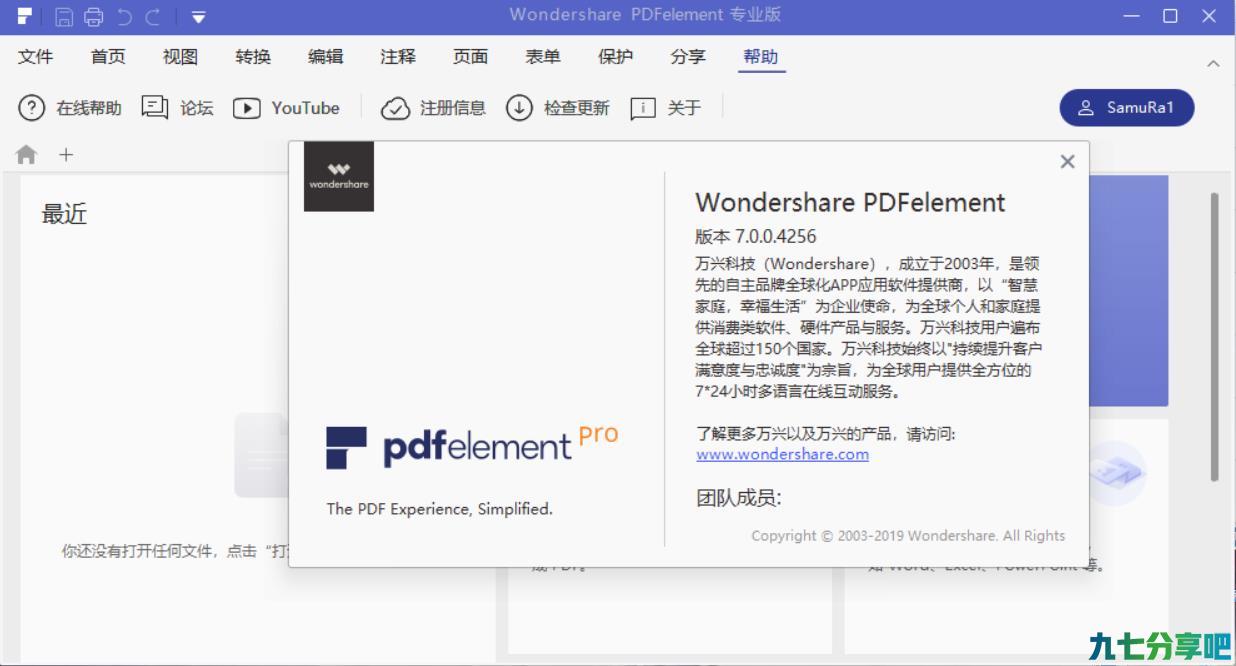1236x666 pixels.
Task: Switch to the 分享 tab
Action: [x=688, y=57]
